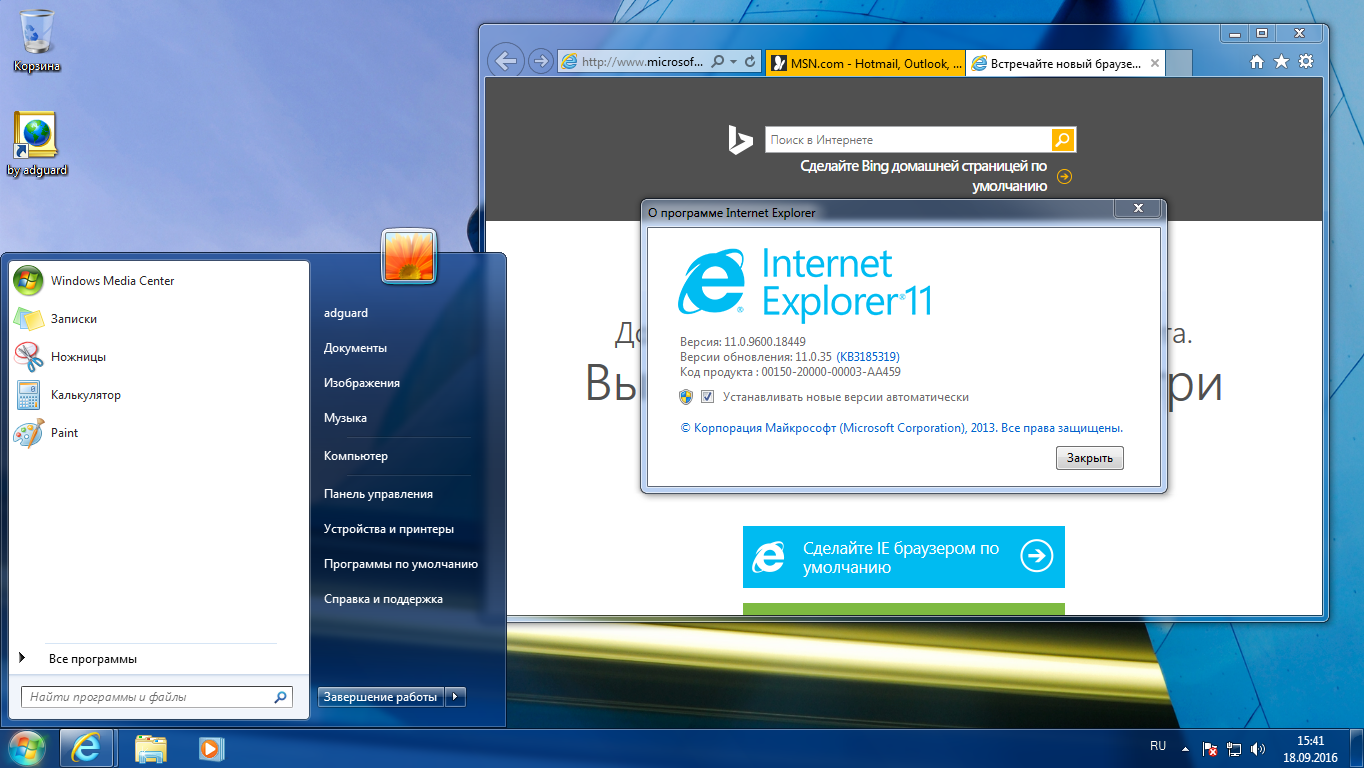Click the Bing search field on page
The height and width of the screenshot is (768, 1364).
908,140
